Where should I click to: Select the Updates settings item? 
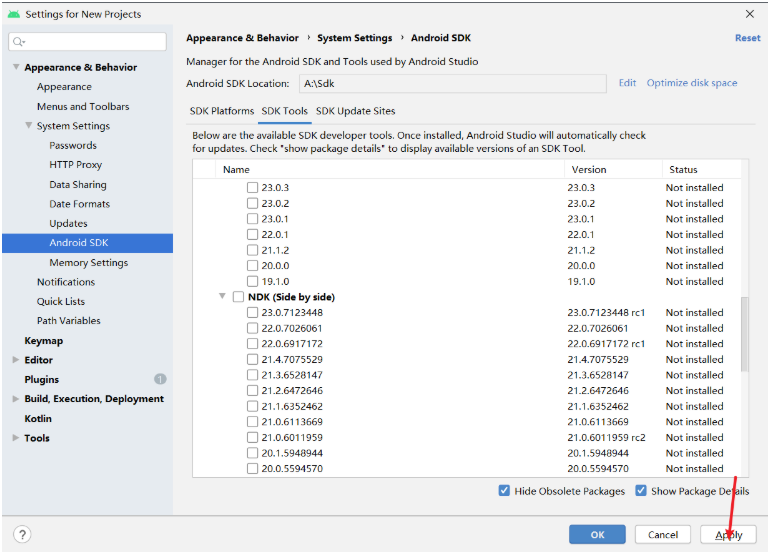tap(68, 223)
